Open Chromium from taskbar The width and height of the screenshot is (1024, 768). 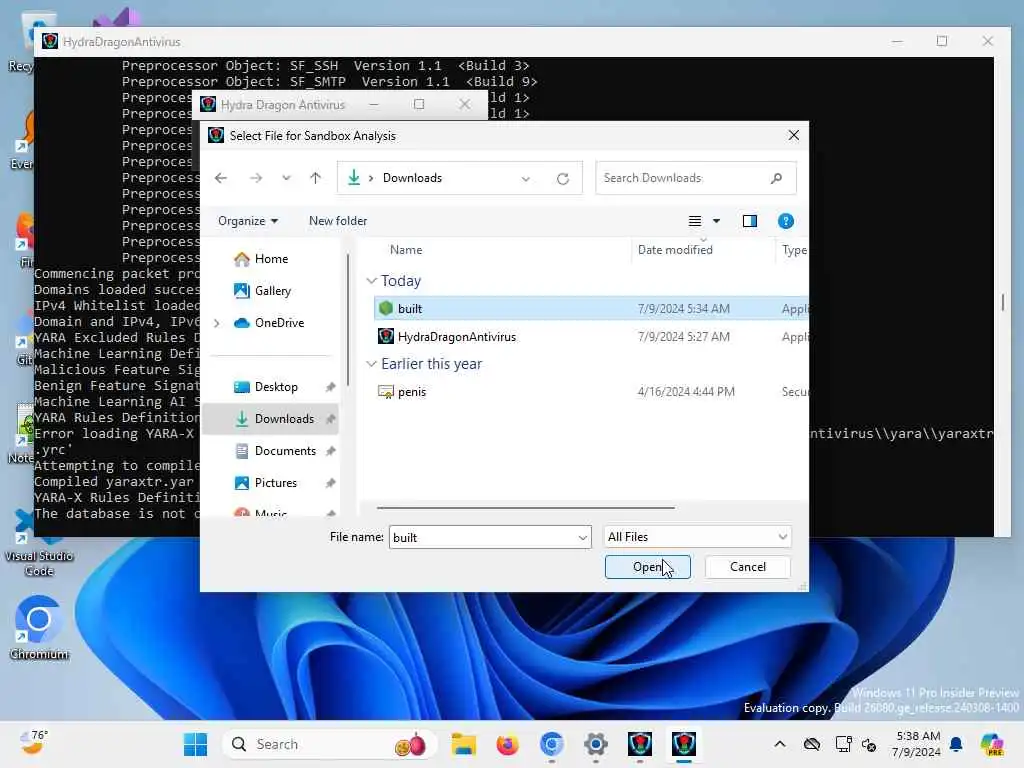[552, 744]
